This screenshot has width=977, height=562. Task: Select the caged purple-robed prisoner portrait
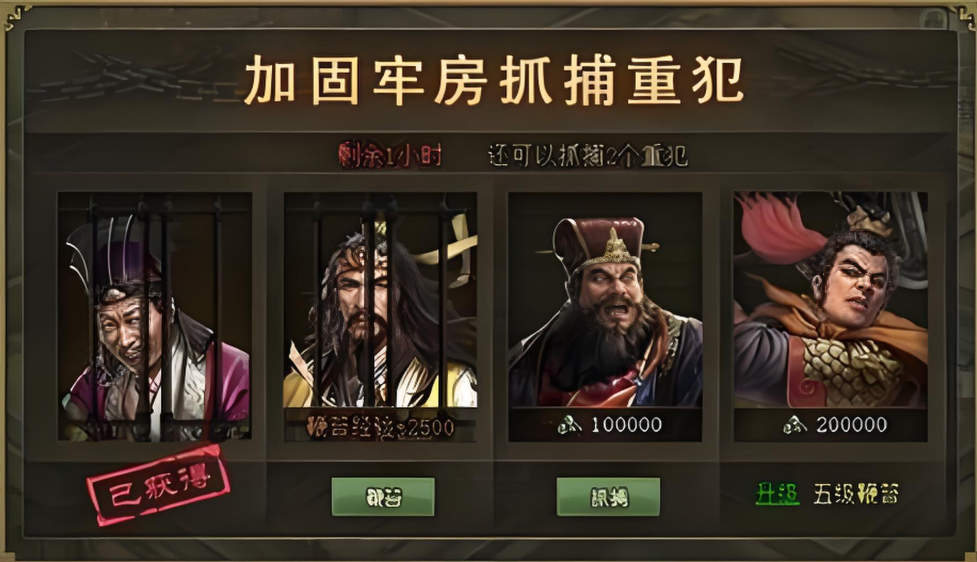[155, 316]
